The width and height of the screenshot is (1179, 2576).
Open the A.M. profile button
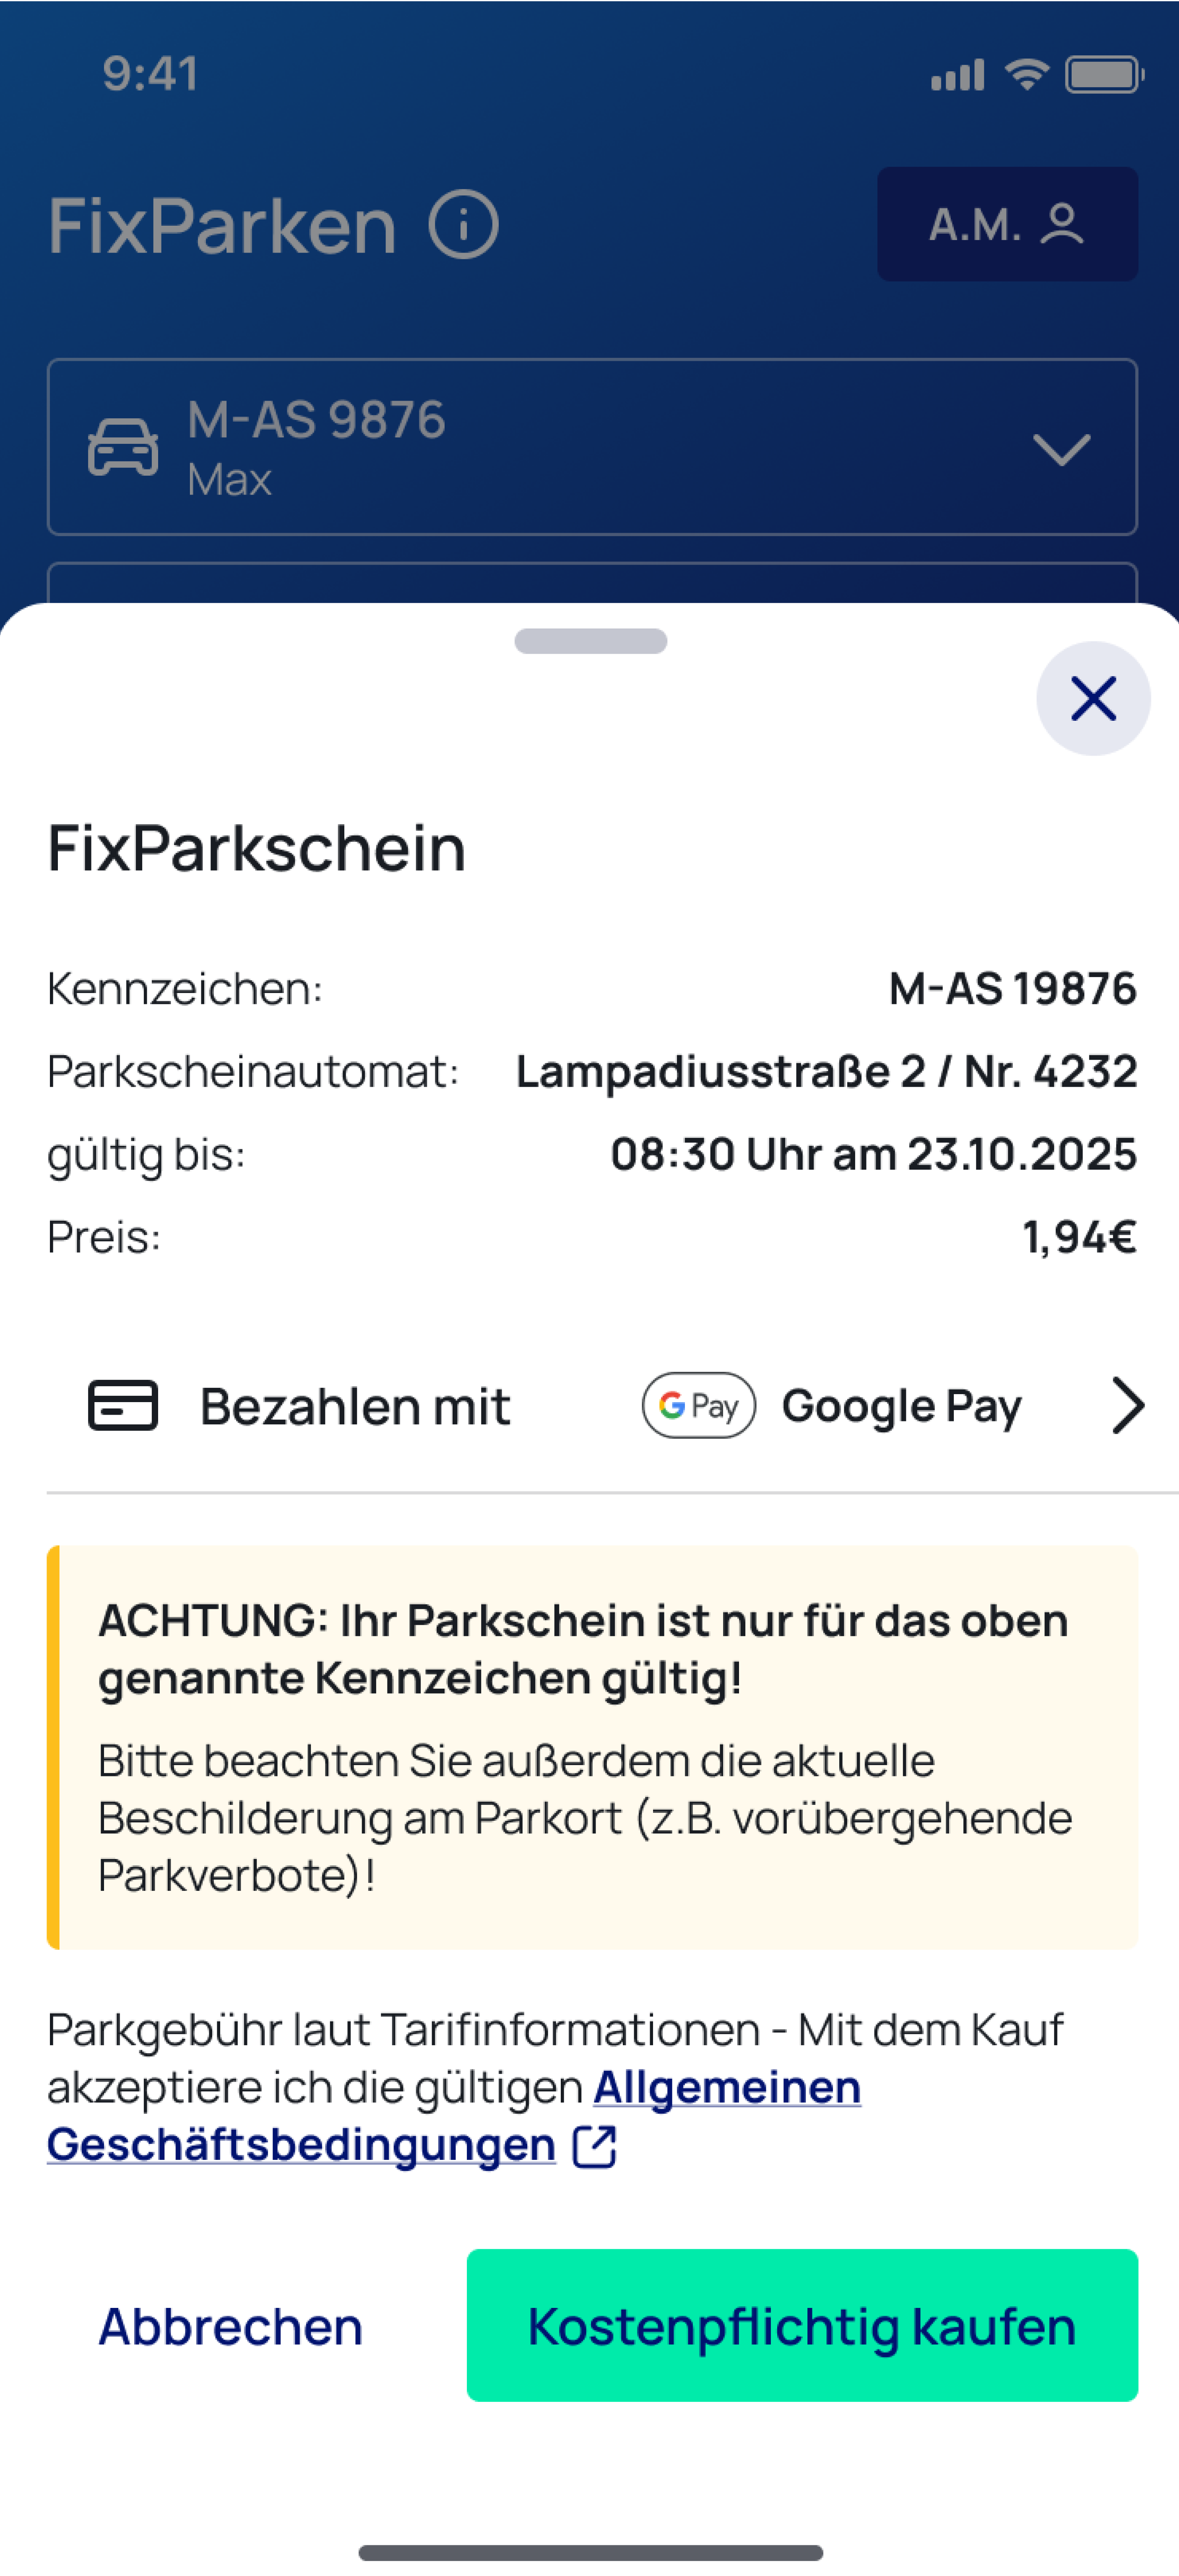click(1006, 224)
